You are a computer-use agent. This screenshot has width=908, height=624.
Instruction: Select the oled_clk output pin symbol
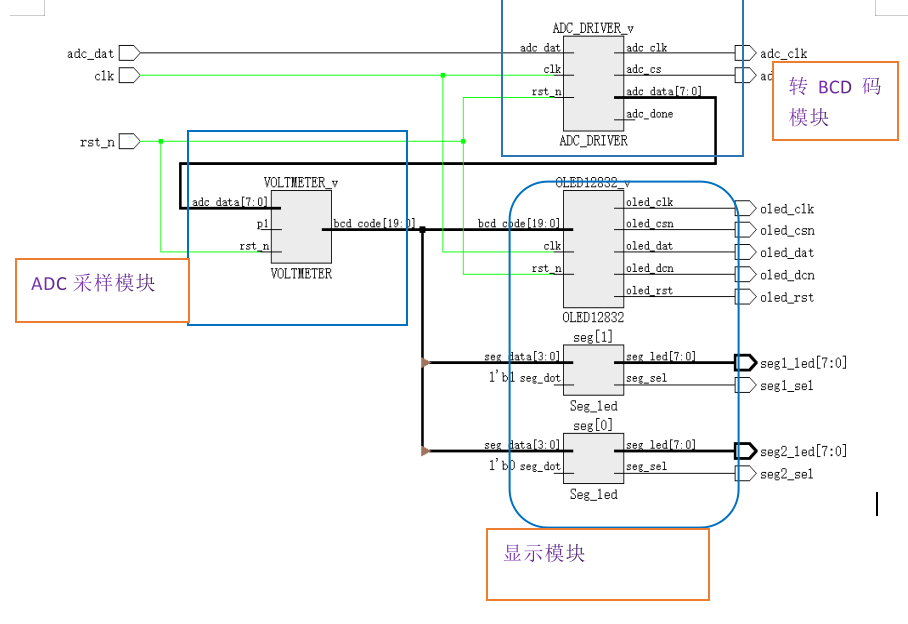click(744, 208)
